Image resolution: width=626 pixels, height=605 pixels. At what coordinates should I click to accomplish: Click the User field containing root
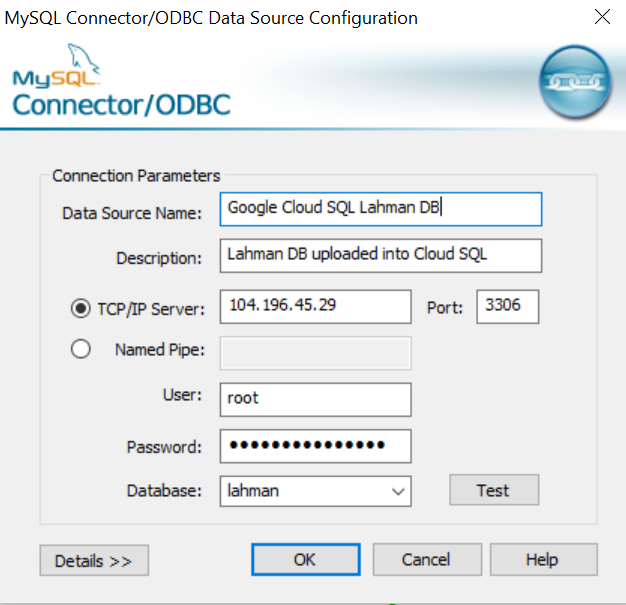click(315, 399)
